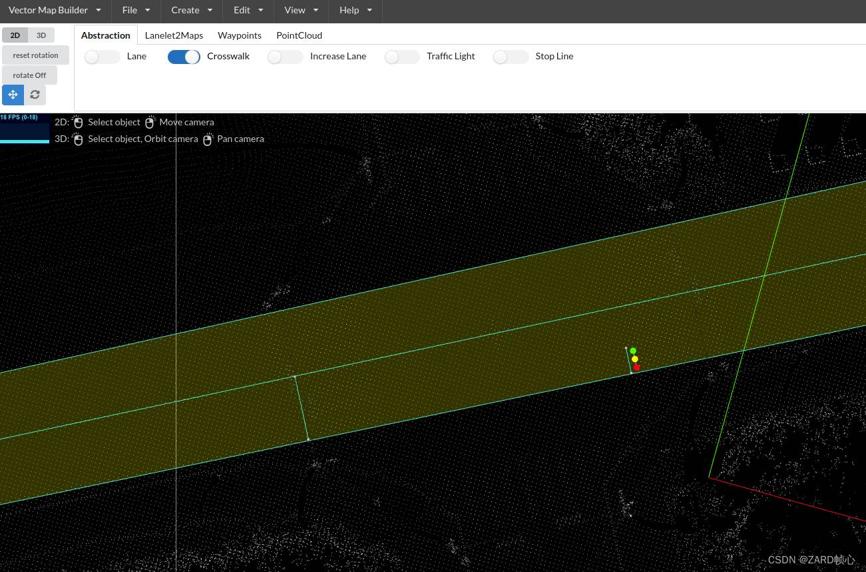This screenshot has height=572, width=866.
Task: Click the traffic light green lamp
Action: [633, 351]
